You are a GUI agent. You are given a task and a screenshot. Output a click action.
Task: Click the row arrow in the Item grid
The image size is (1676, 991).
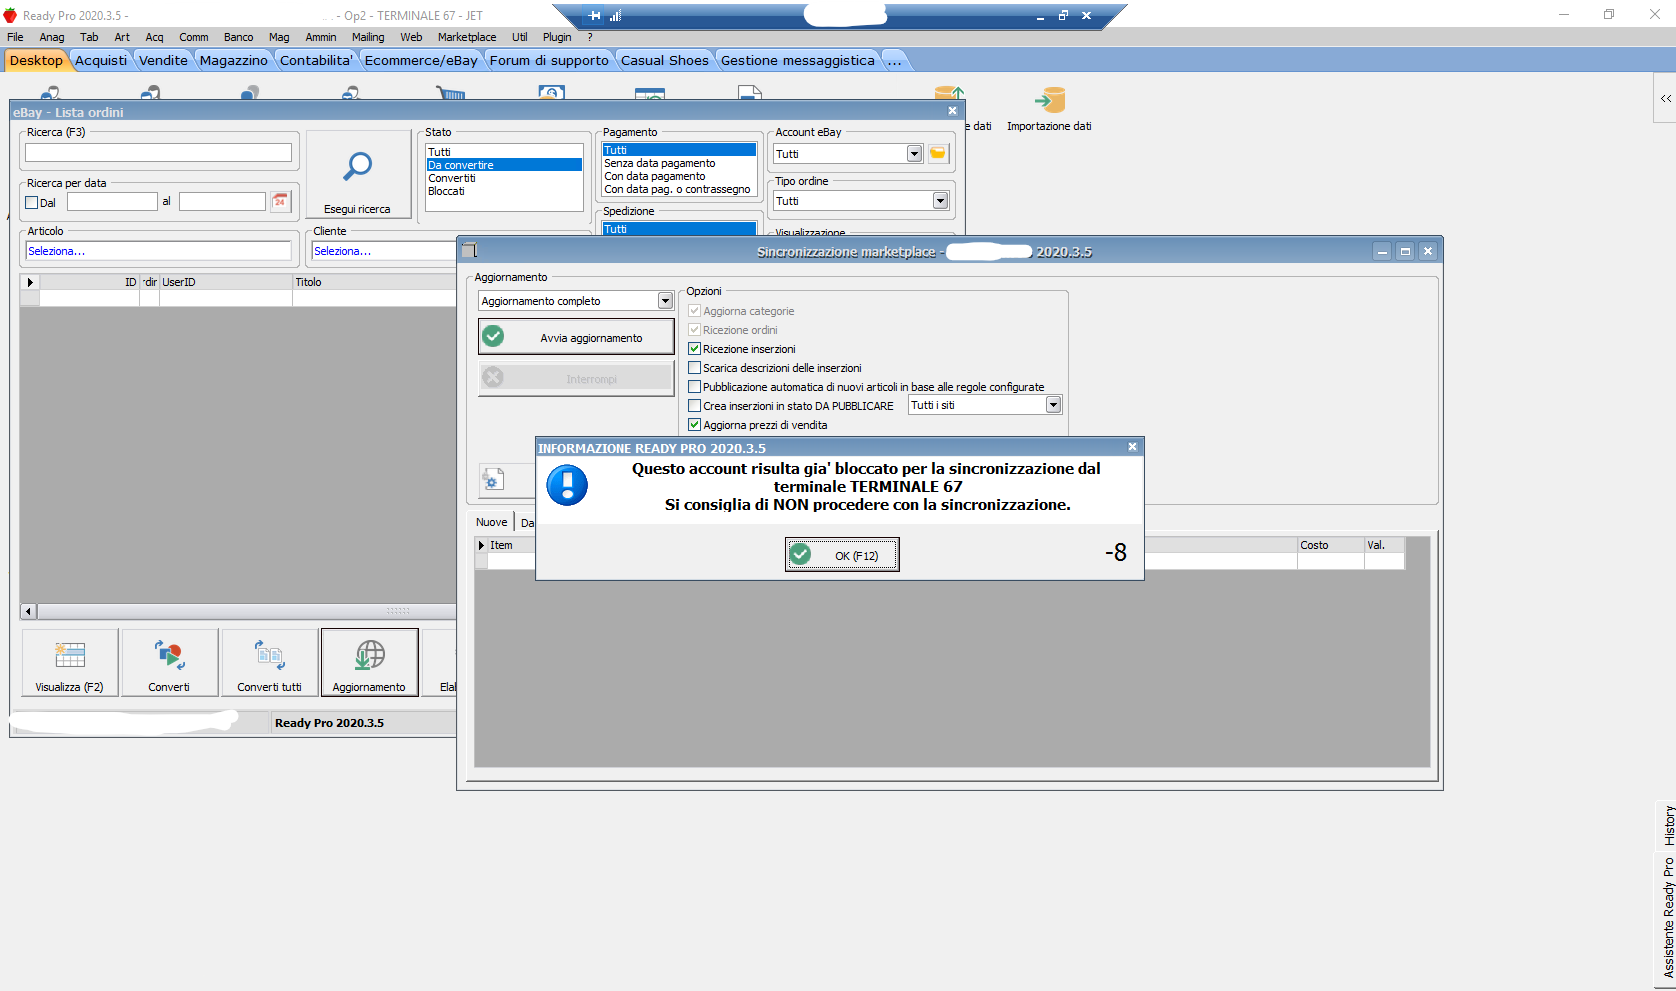[481, 545]
